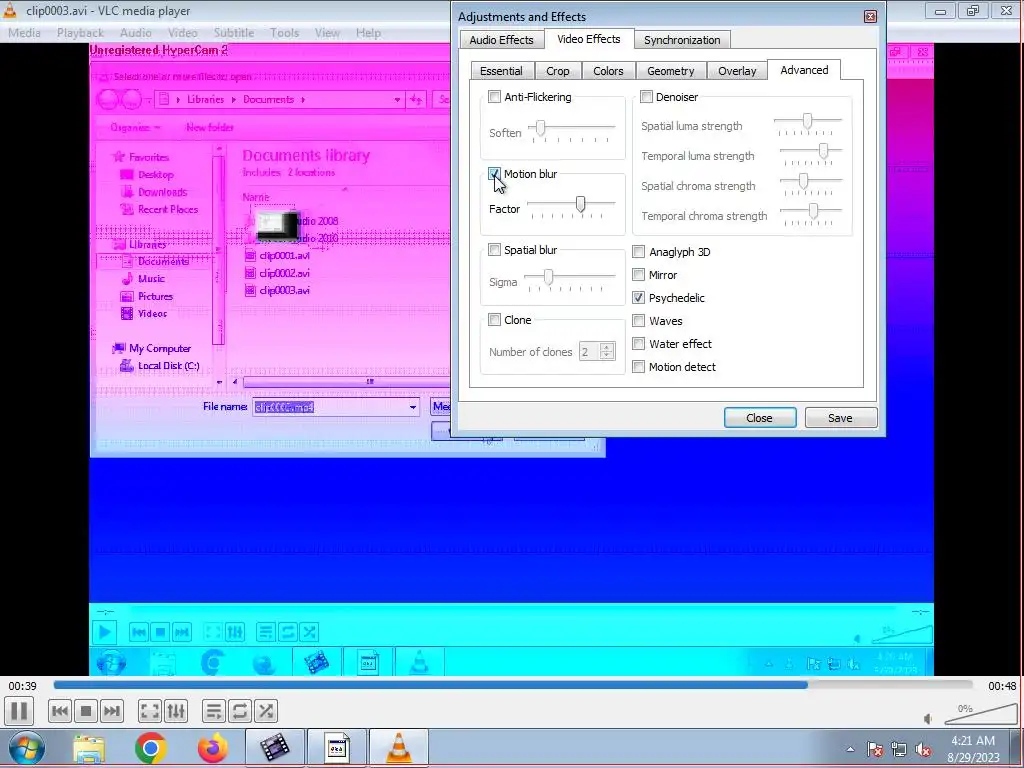Open File Explorer from taskbar

pos(89,748)
